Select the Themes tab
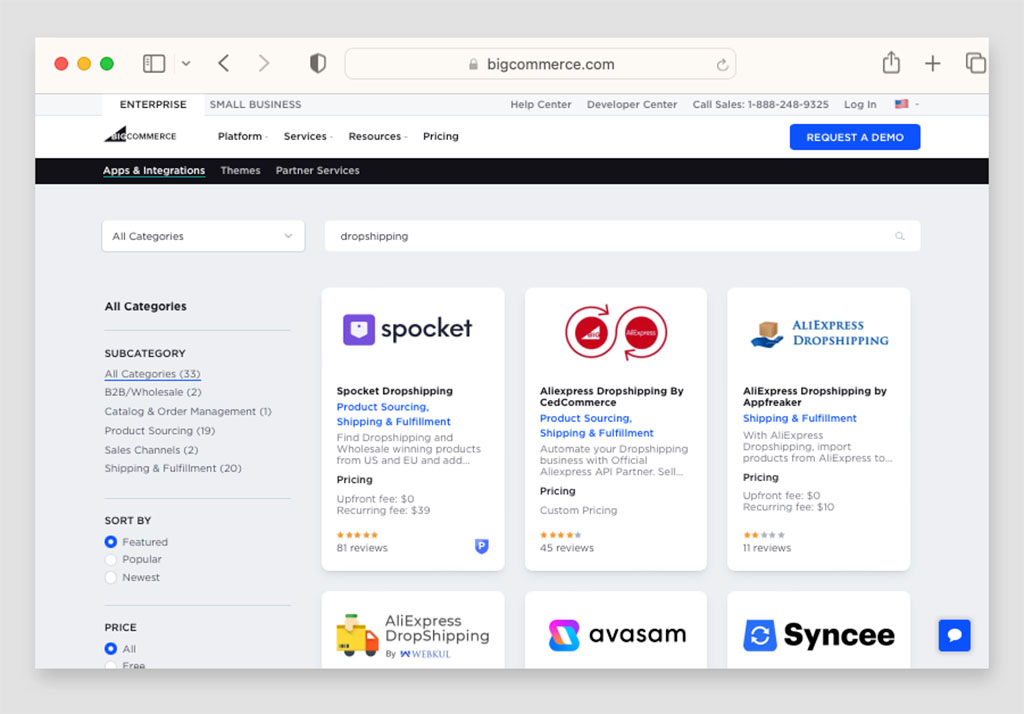 [x=240, y=170]
